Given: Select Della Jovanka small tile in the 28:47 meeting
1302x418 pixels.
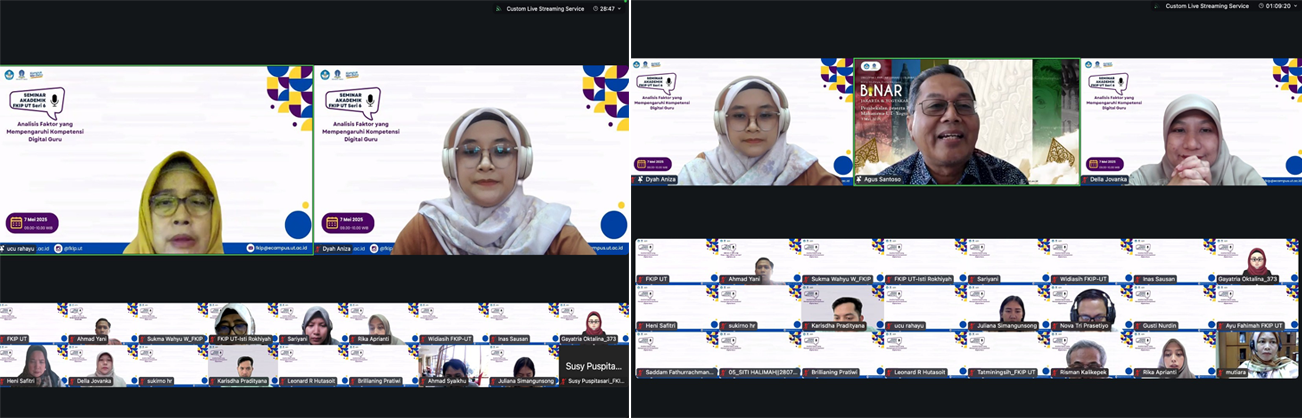Looking at the screenshot, I should 103,366.
